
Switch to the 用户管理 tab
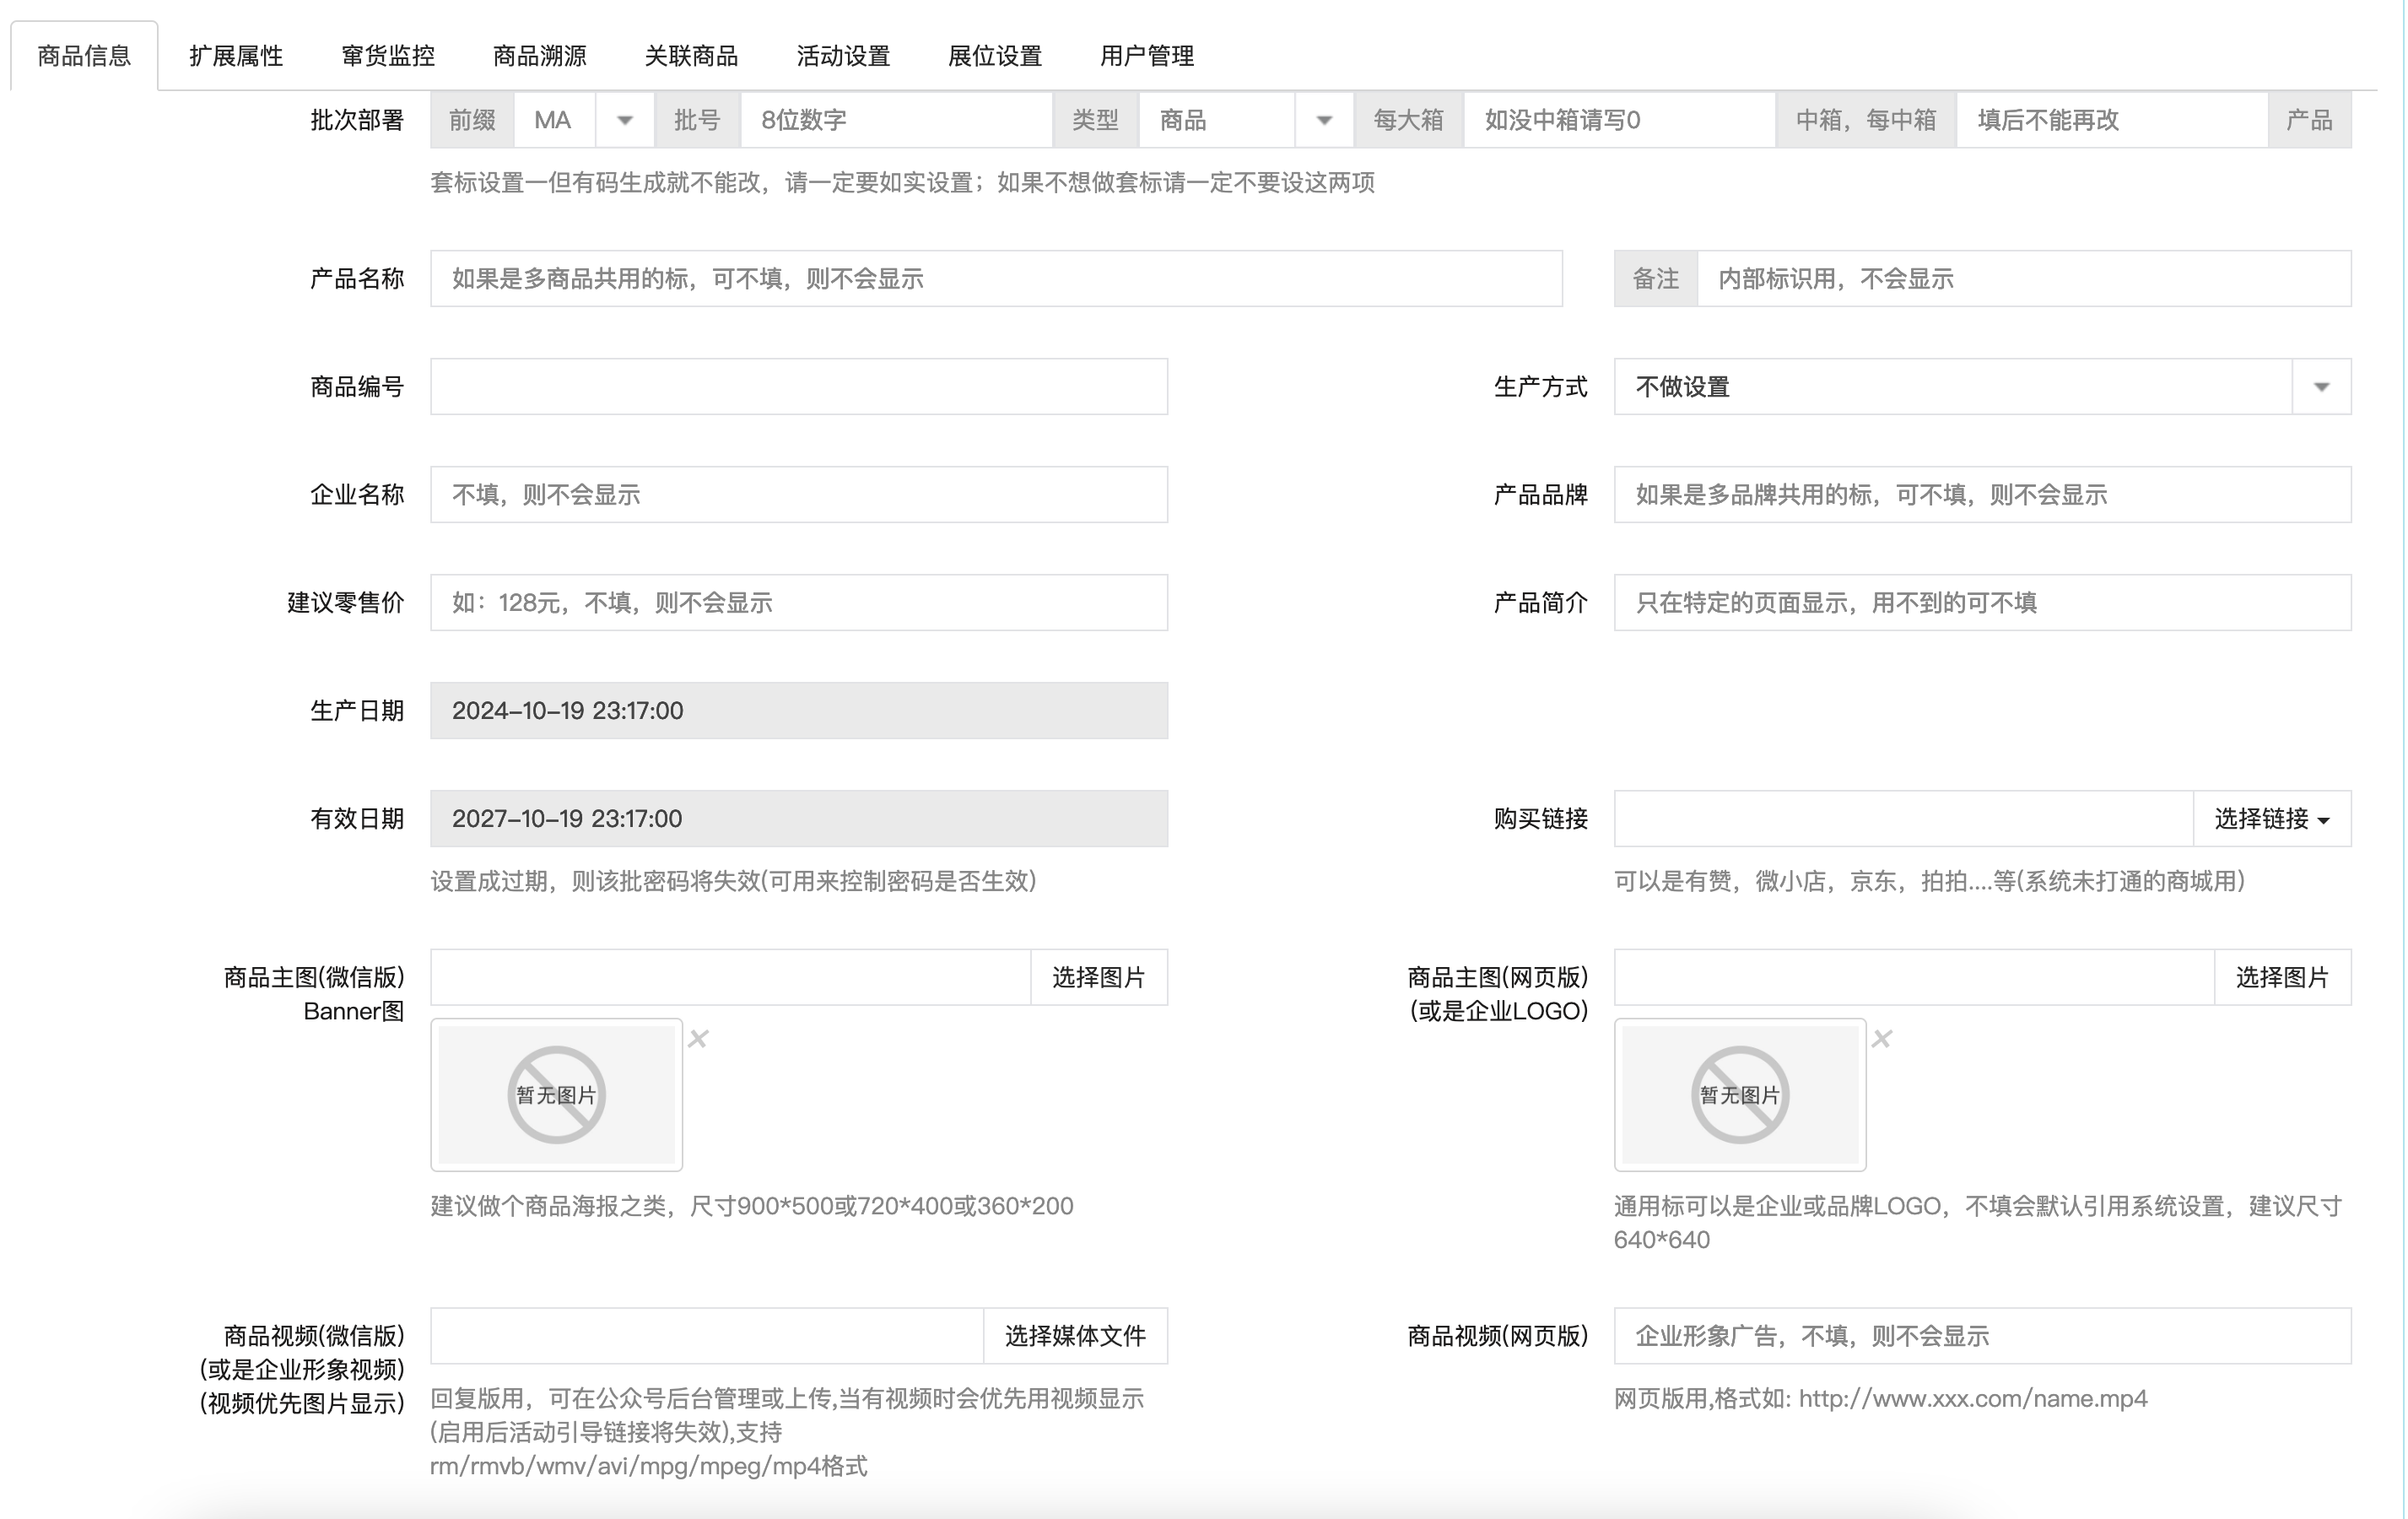[1147, 56]
